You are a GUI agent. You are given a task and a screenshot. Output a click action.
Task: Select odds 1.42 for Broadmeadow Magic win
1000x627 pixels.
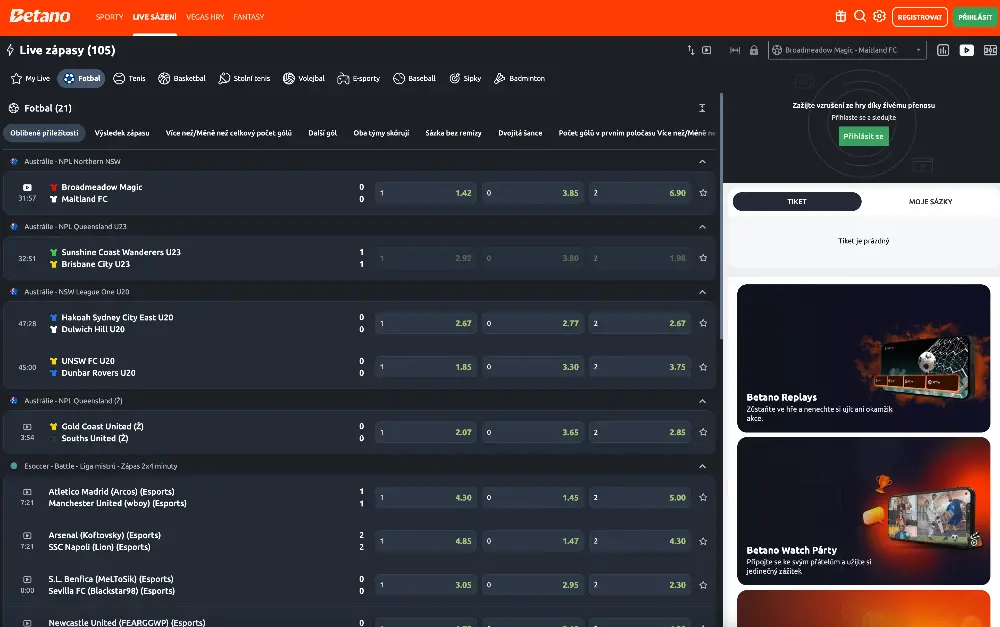pyautogui.click(x=426, y=193)
